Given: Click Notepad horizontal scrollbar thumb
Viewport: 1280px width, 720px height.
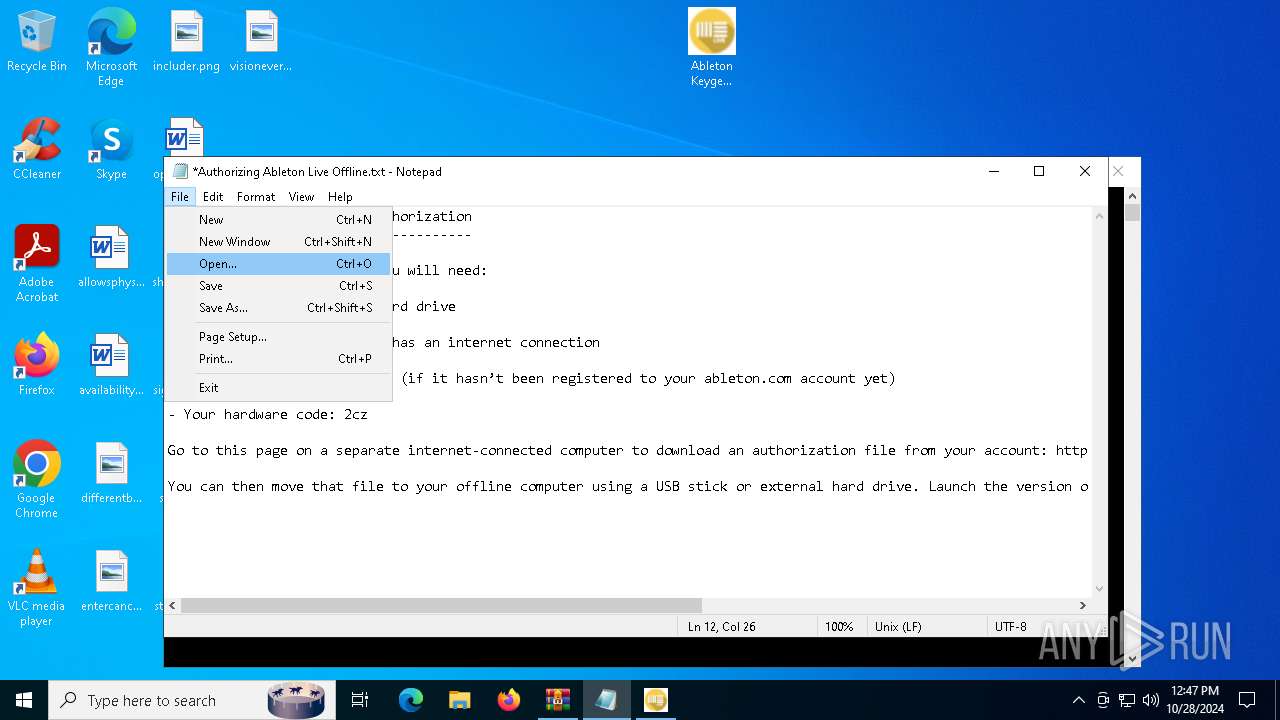Looking at the screenshot, I should coord(441,605).
